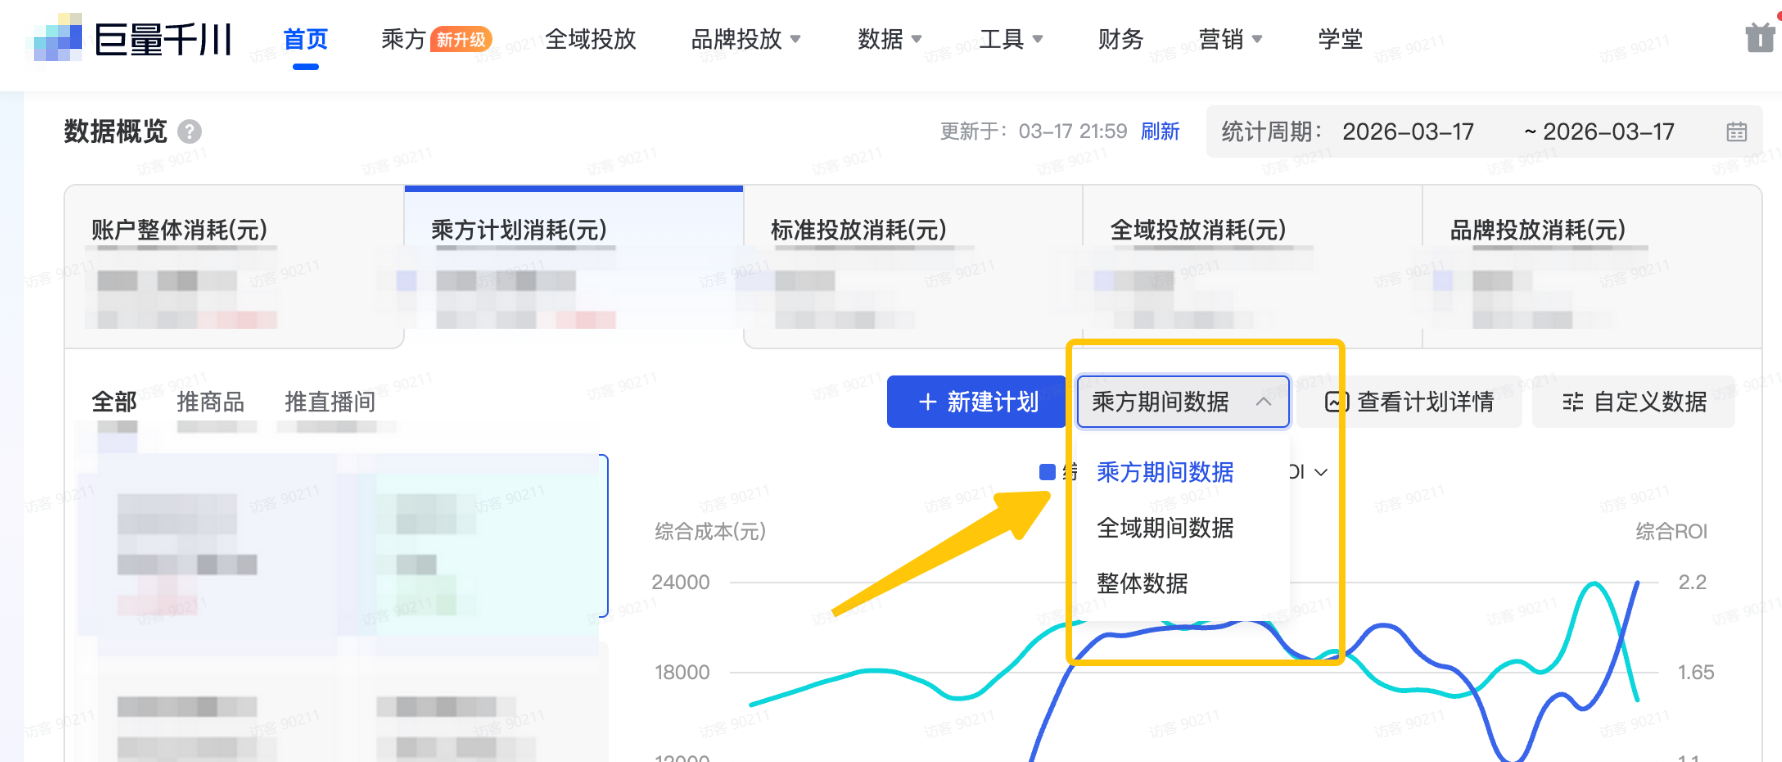The image size is (1782, 762).
Task: Click start date 2026-03-17 field
Action: point(1408,132)
